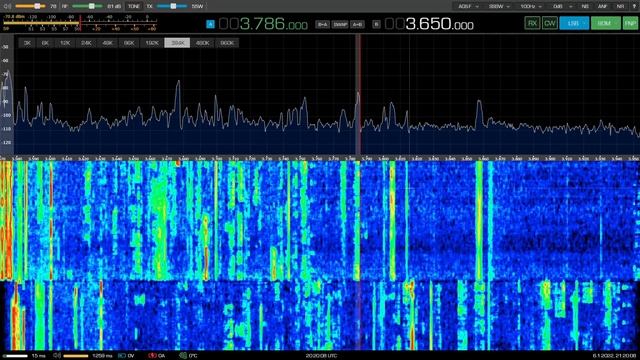Viewport: 640px width, 360px height.
Task: Select 6K bandwidth span
Action: point(45,43)
